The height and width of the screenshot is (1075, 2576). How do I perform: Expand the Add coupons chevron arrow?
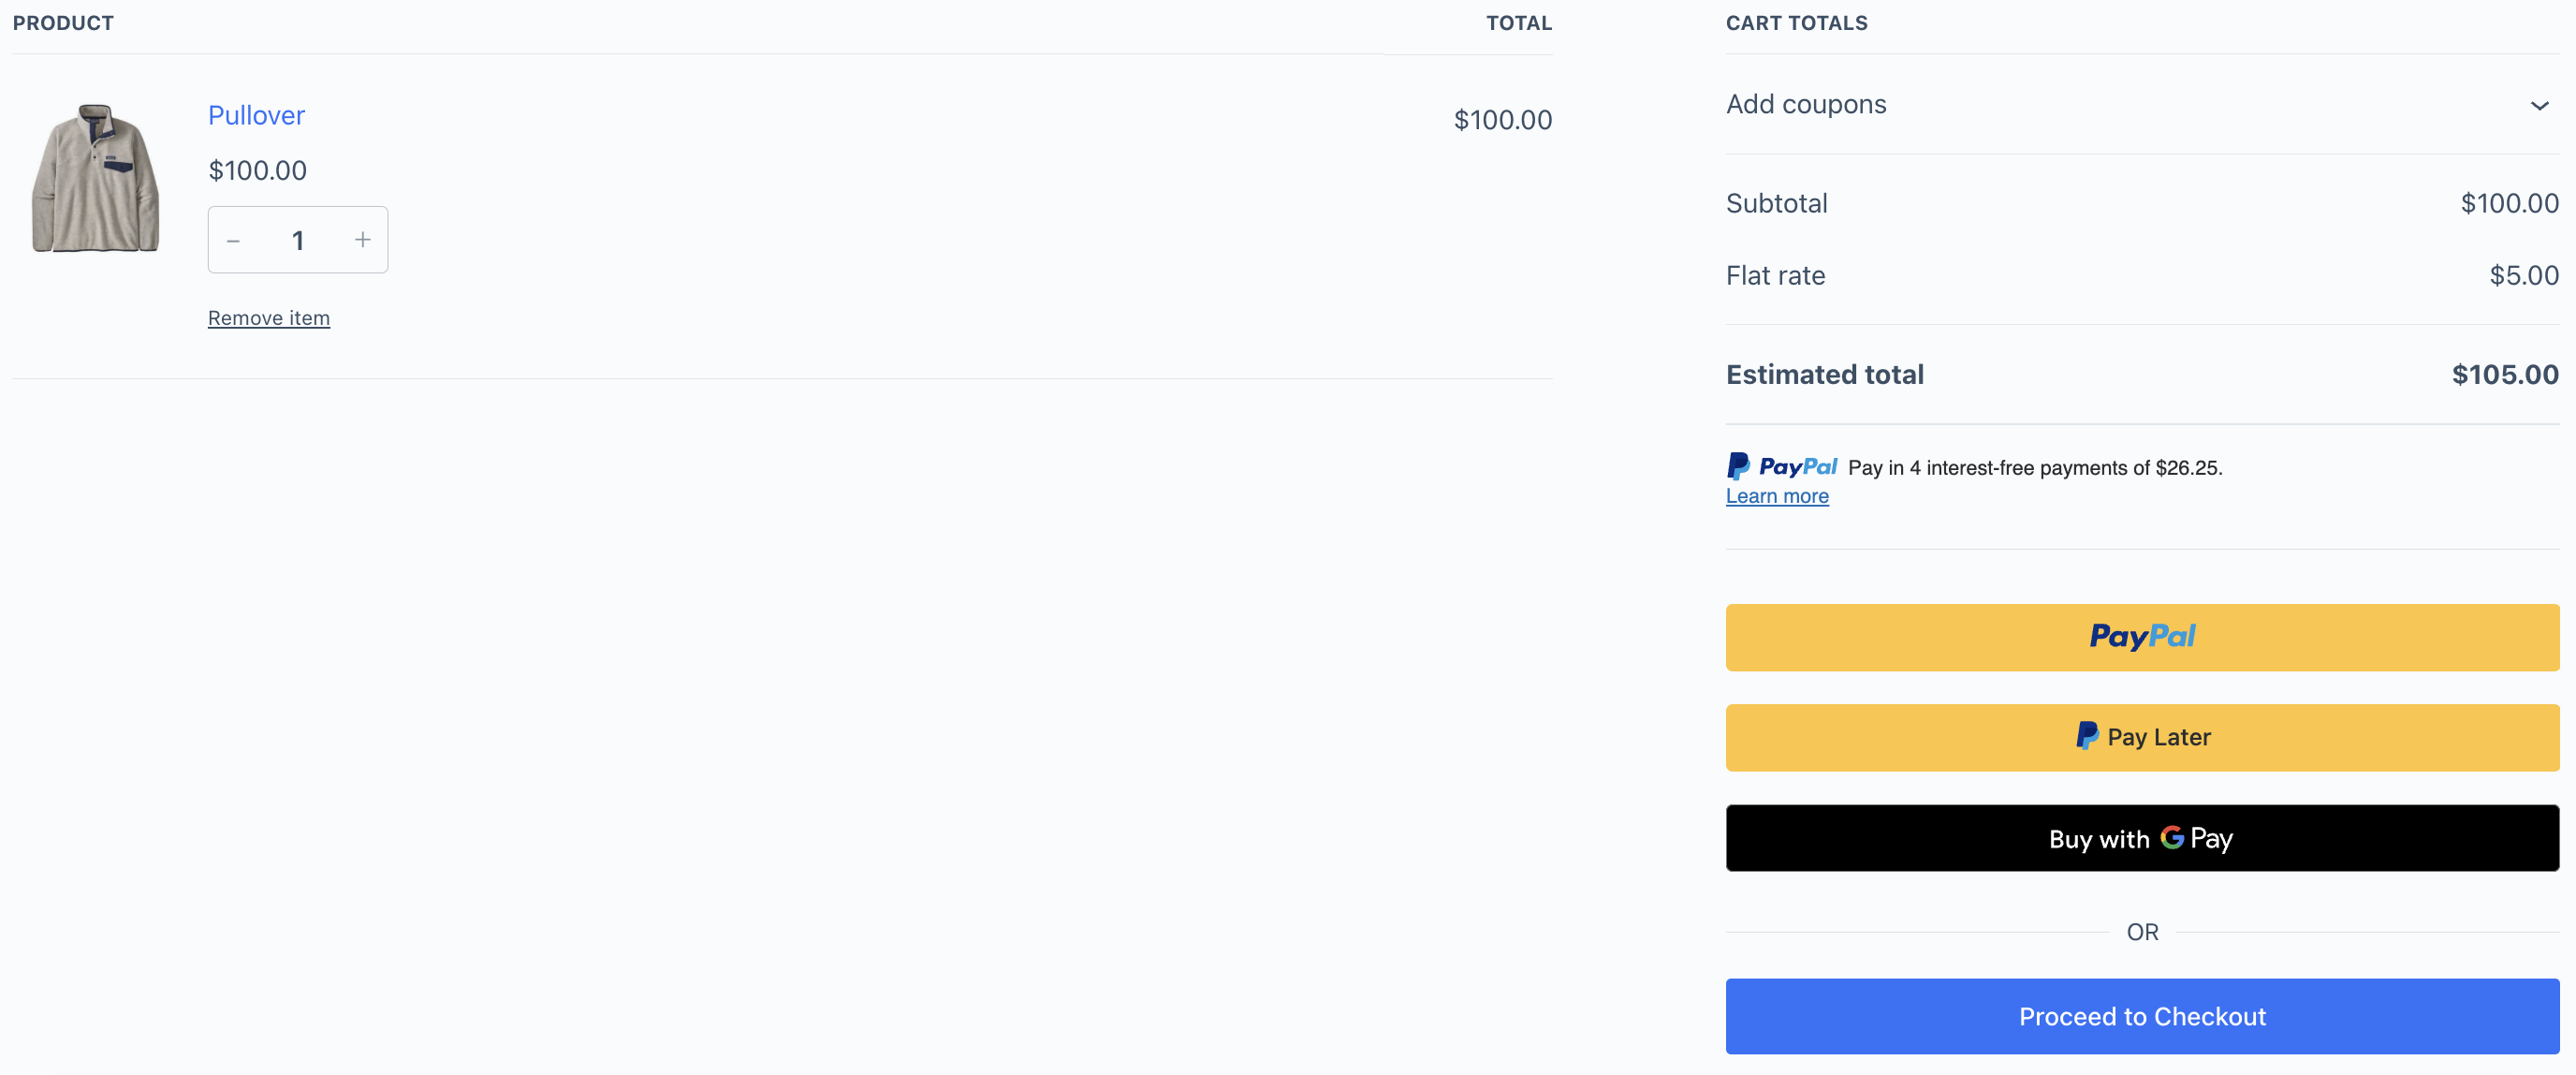tap(2538, 105)
